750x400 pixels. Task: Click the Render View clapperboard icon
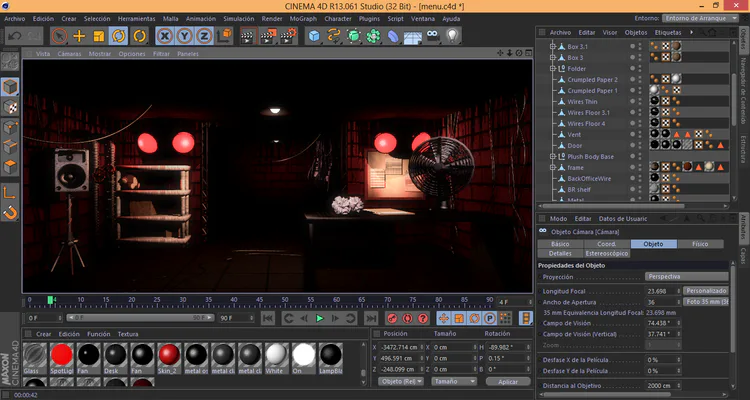246,36
